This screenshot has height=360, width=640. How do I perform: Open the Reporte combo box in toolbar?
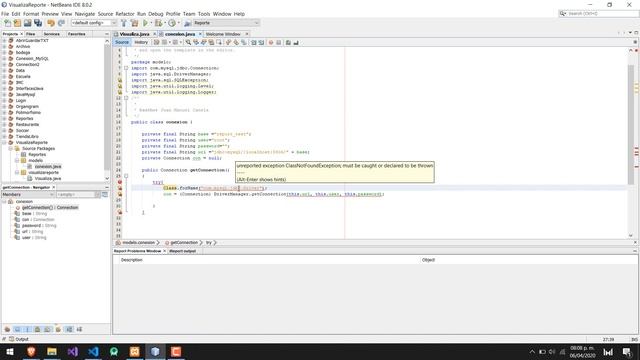tap(226, 23)
